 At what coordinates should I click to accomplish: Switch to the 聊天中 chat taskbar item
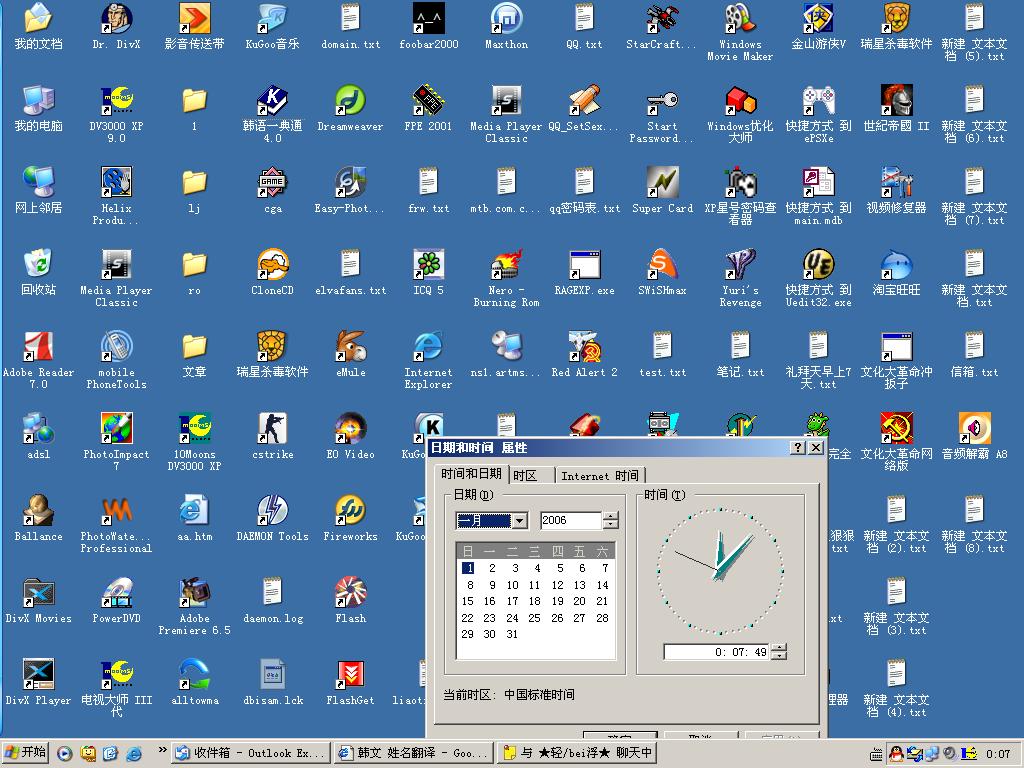[x=577, y=753]
